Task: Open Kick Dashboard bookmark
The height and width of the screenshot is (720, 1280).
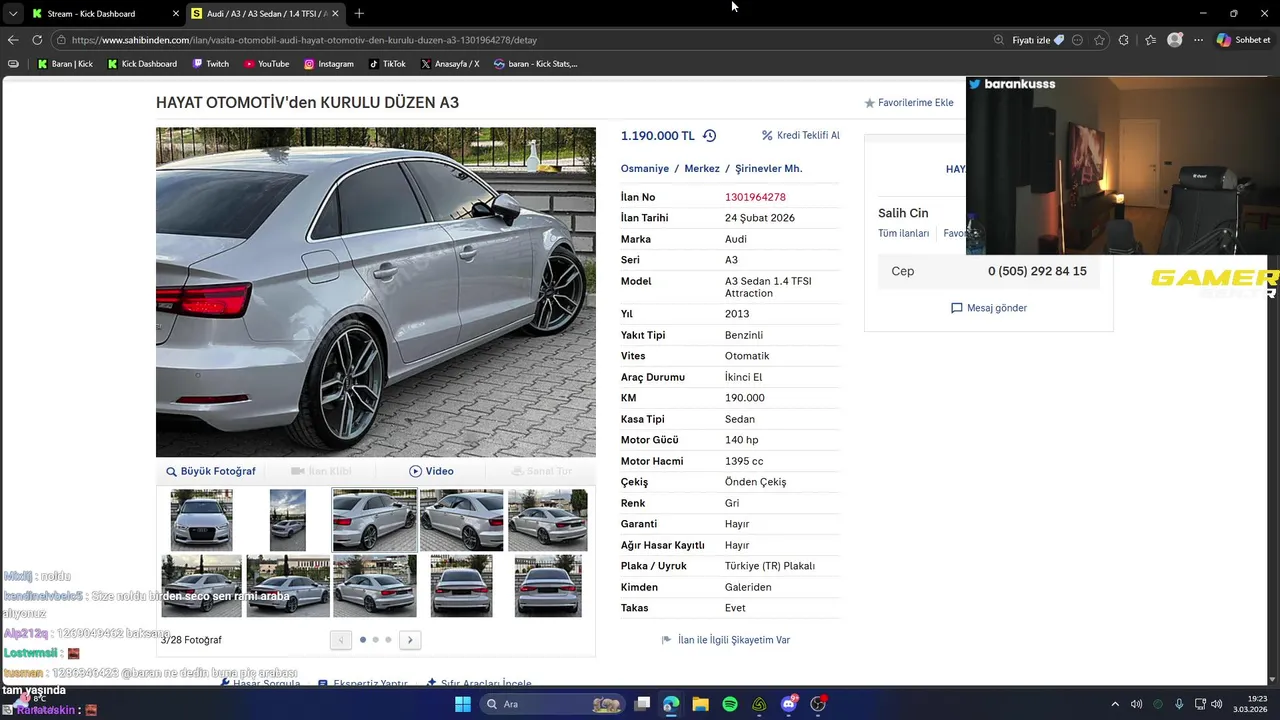Action: pyautogui.click(x=141, y=64)
